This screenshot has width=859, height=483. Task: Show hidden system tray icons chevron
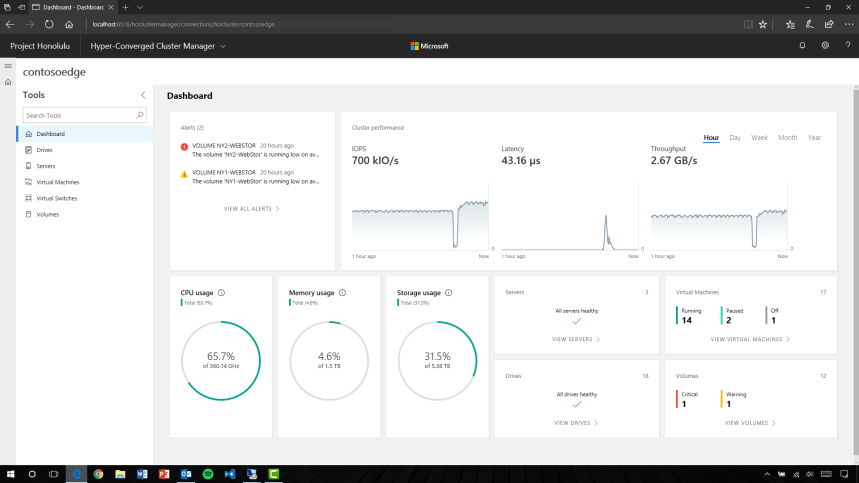pyautogui.click(x=767, y=474)
